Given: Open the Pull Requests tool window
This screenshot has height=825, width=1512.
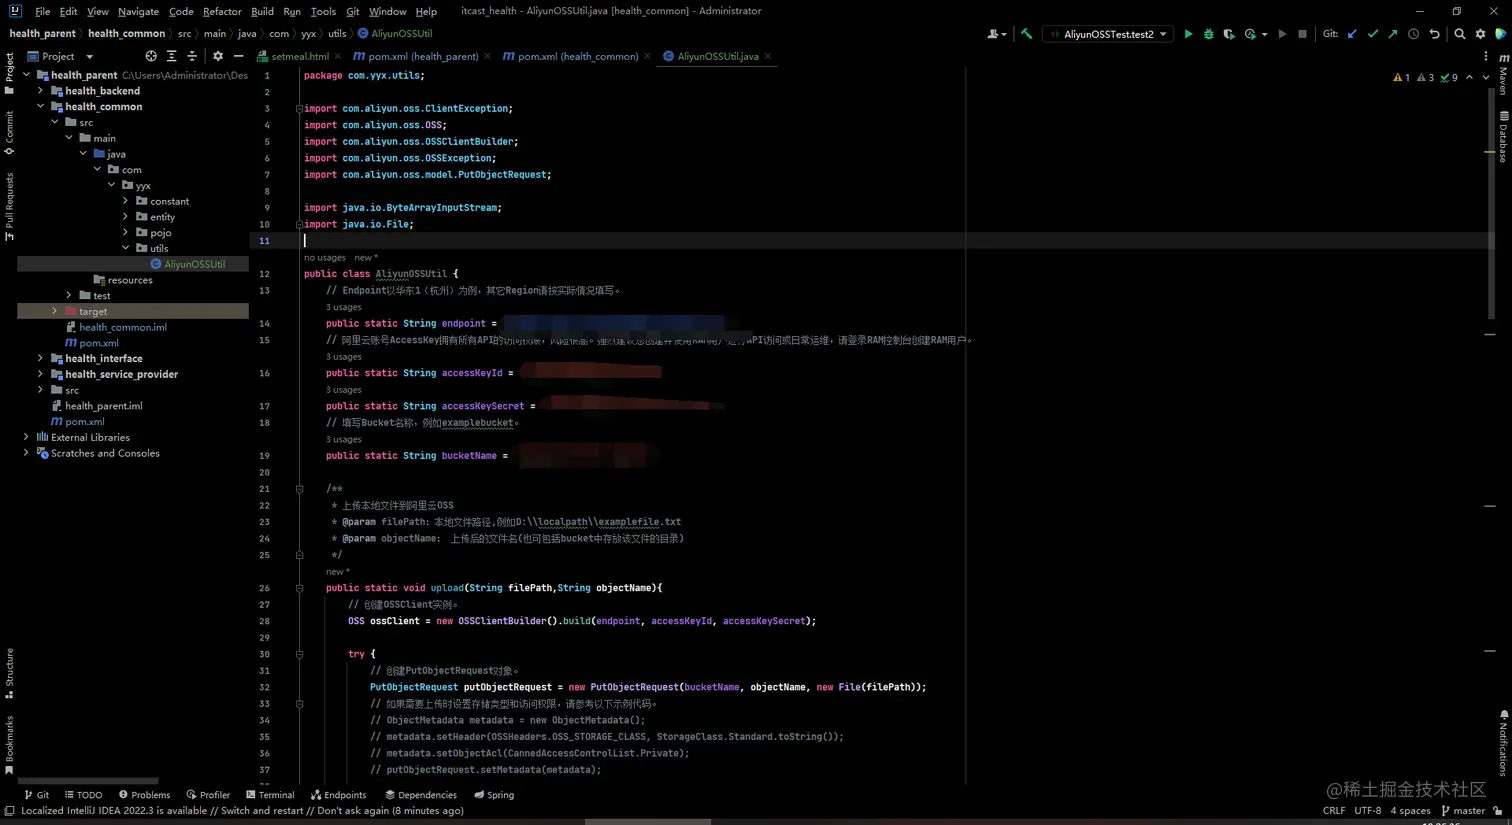Looking at the screenshot, I should click(x=9, y=206).
